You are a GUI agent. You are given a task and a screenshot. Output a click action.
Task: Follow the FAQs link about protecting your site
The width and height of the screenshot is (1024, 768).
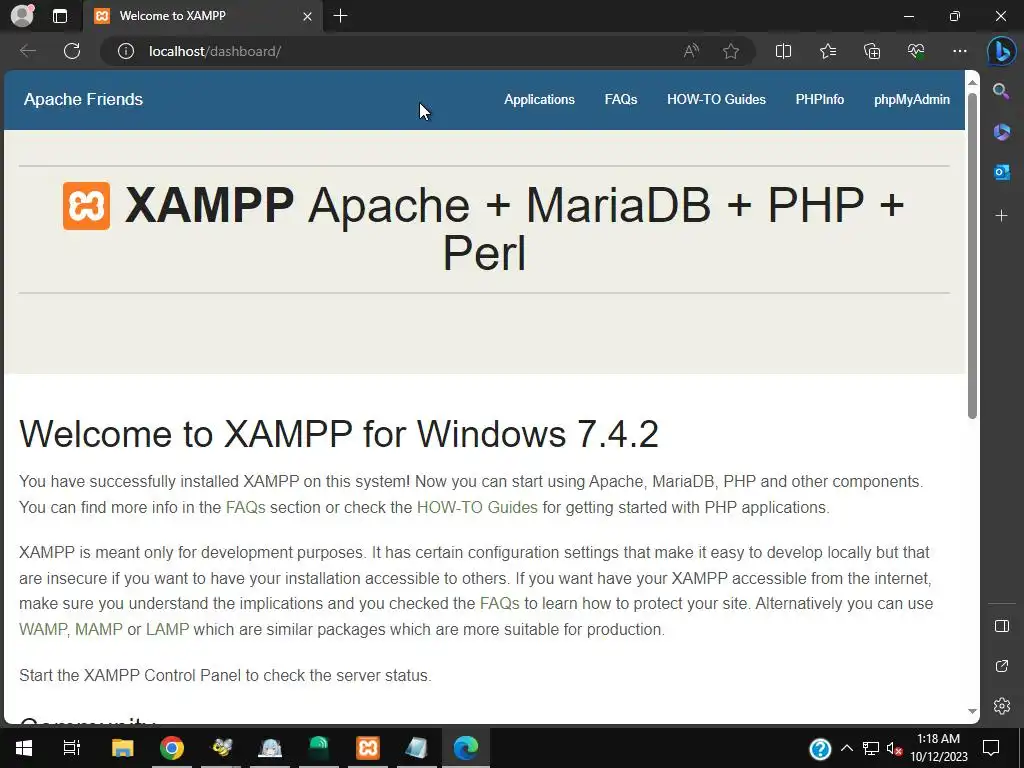pyautogui.click(x=500, y=603)
